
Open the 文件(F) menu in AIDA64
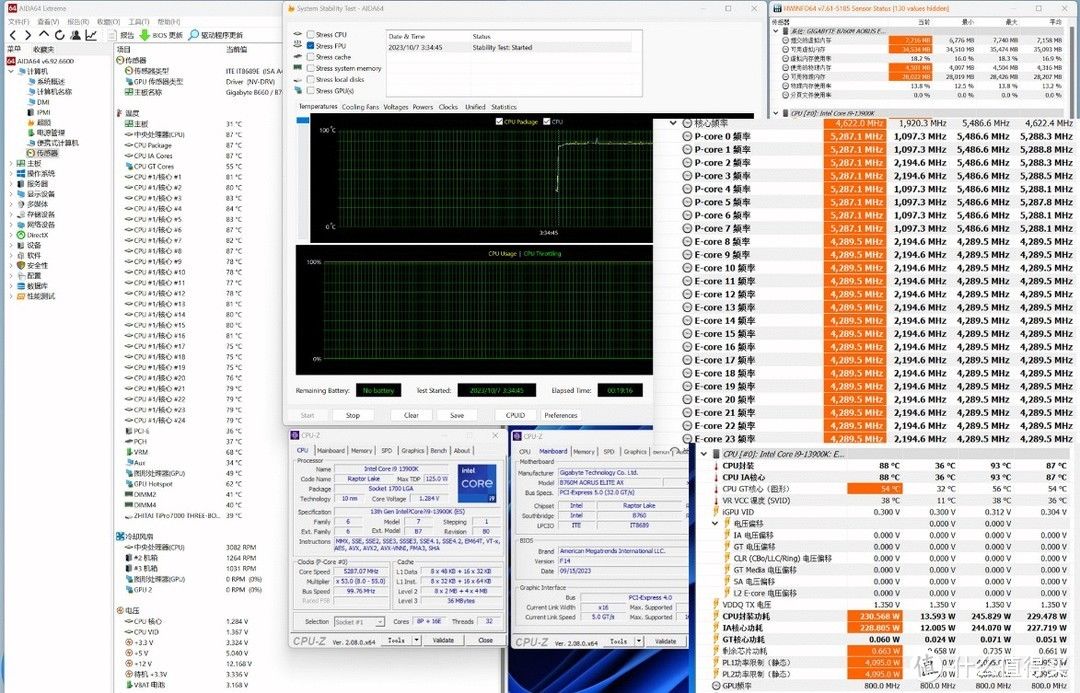pyautogui.click(x=19, y=22)
